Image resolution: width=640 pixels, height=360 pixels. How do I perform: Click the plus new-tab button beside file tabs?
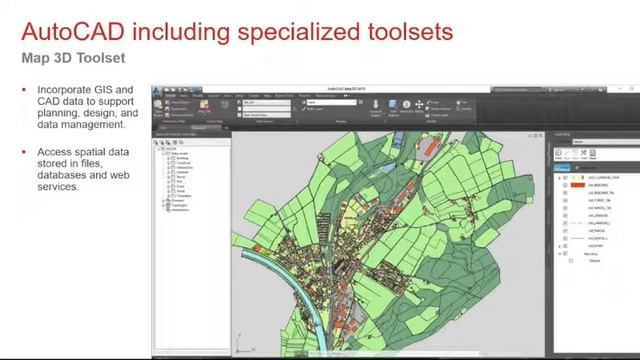[226, 128]
